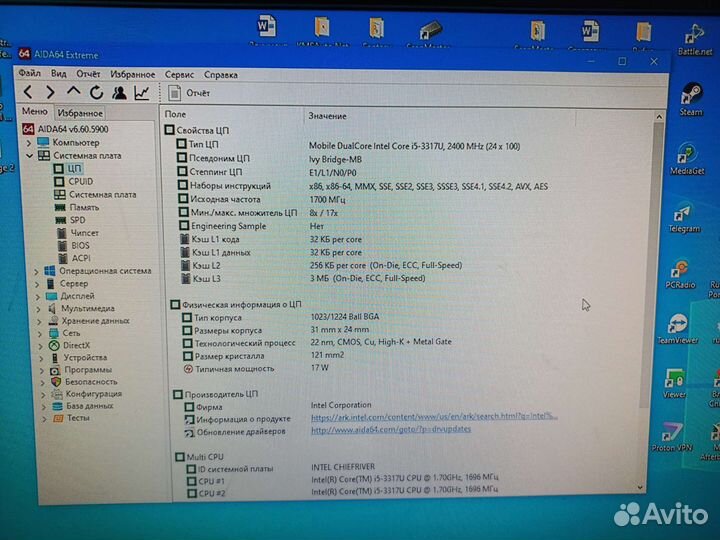
Task: Select the Тип ЦП row
Action: click(348, 146)
